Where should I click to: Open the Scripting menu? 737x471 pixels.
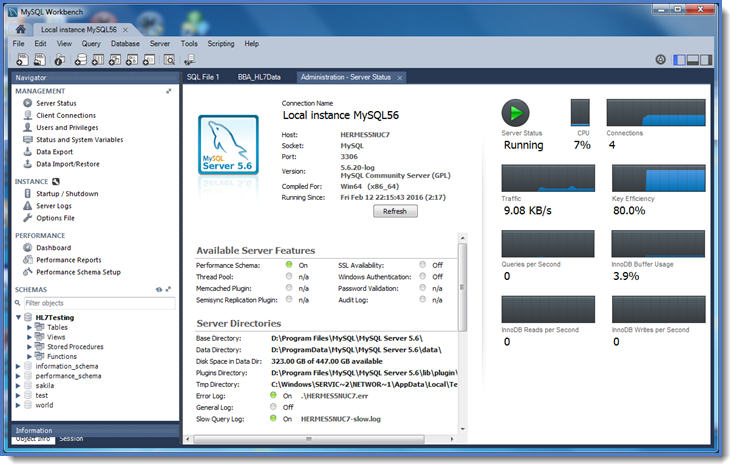(220, 43)
